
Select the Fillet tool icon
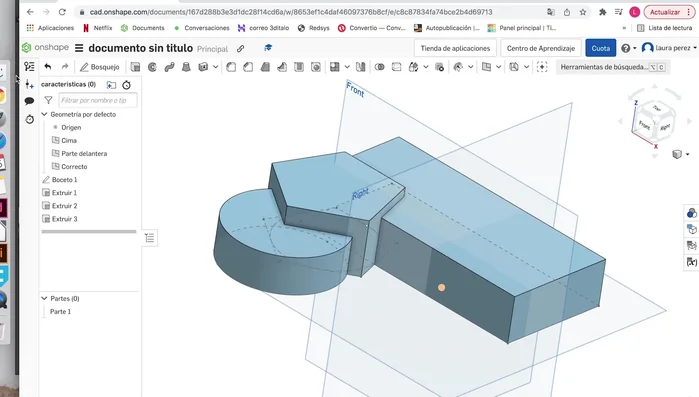231,67
